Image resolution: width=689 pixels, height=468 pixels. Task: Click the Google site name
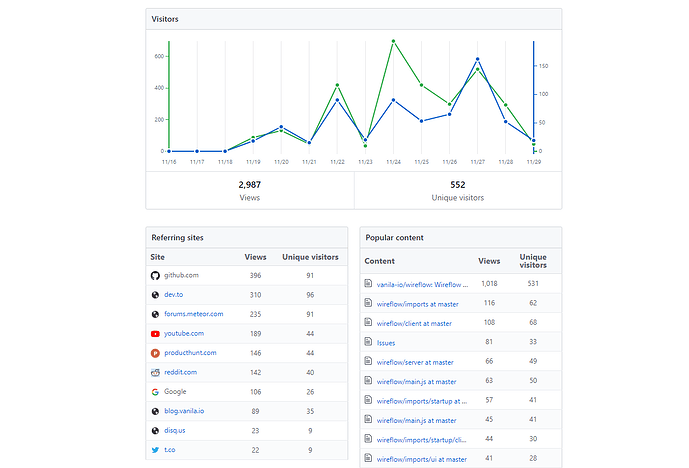[x=175, y=391]
